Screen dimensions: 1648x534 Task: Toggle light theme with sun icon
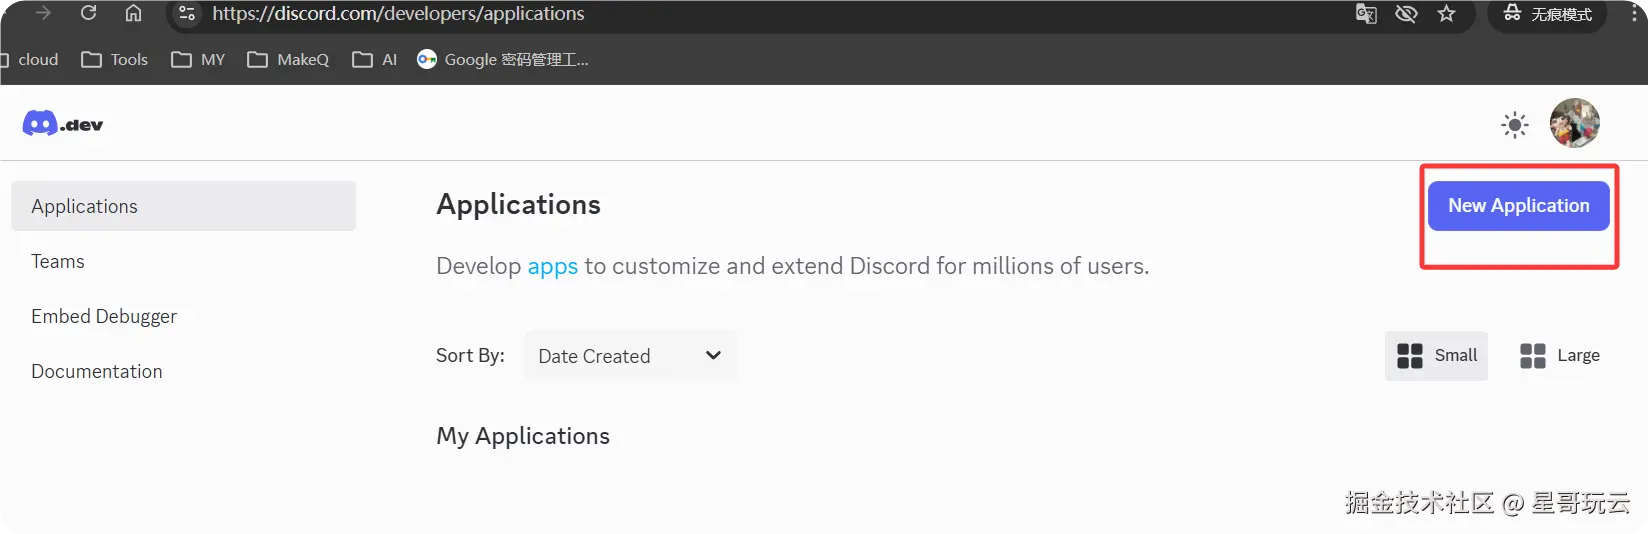click(1515, 125)
